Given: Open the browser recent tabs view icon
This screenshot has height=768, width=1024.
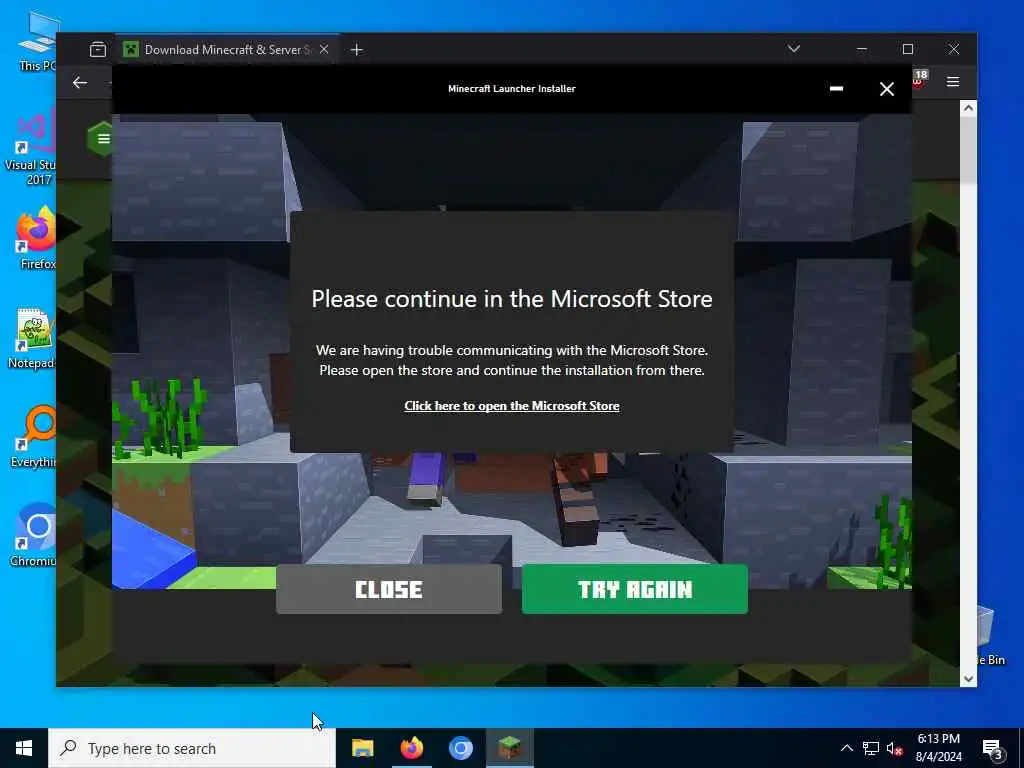Looking at the screenshot, I should (98, 50).
